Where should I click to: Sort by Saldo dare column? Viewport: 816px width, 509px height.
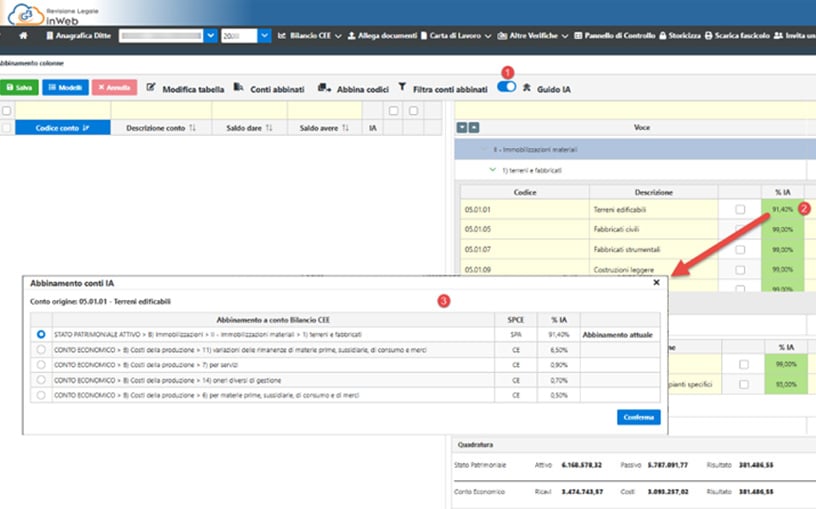click(x=249, y=128)
